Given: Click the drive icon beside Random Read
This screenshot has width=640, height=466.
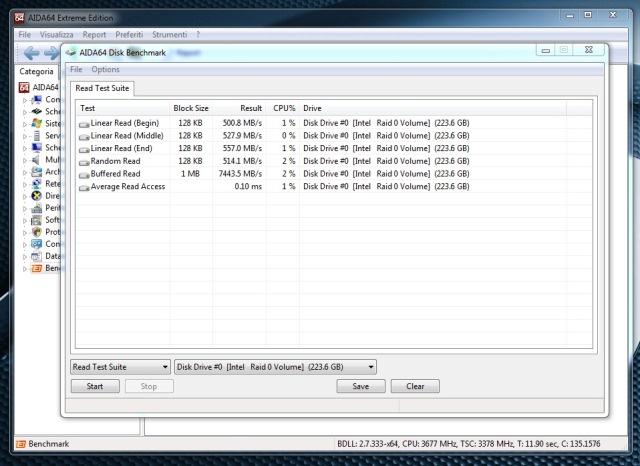Looking at the screenshot, I should click(x=84, y=162).
